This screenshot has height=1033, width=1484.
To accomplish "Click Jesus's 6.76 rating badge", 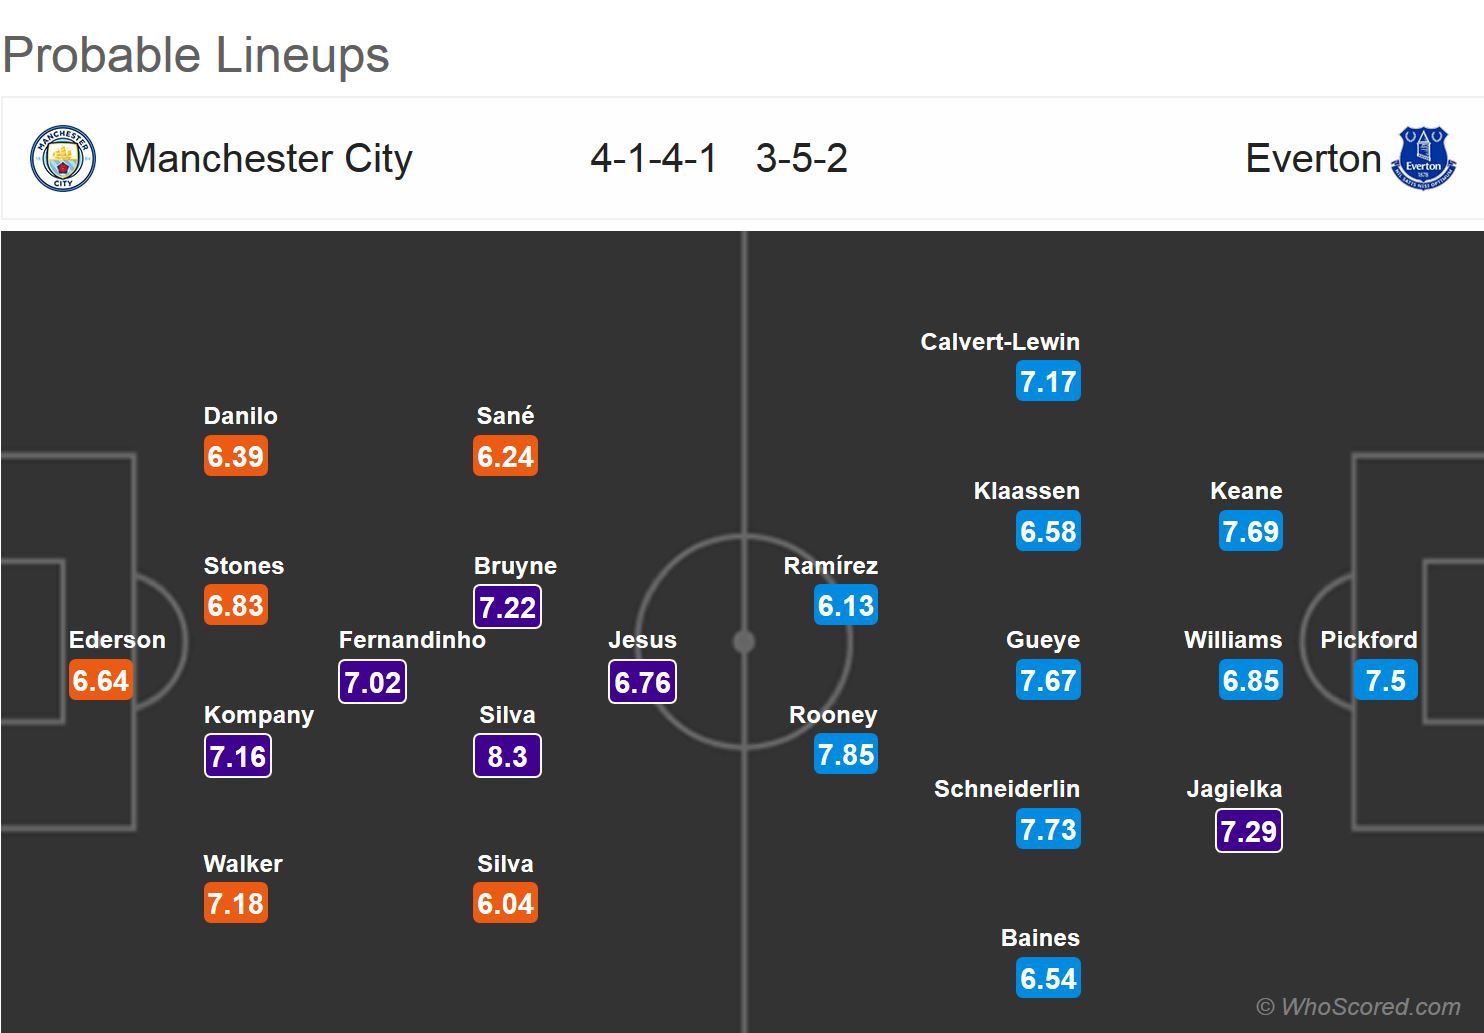I will 642,682.
